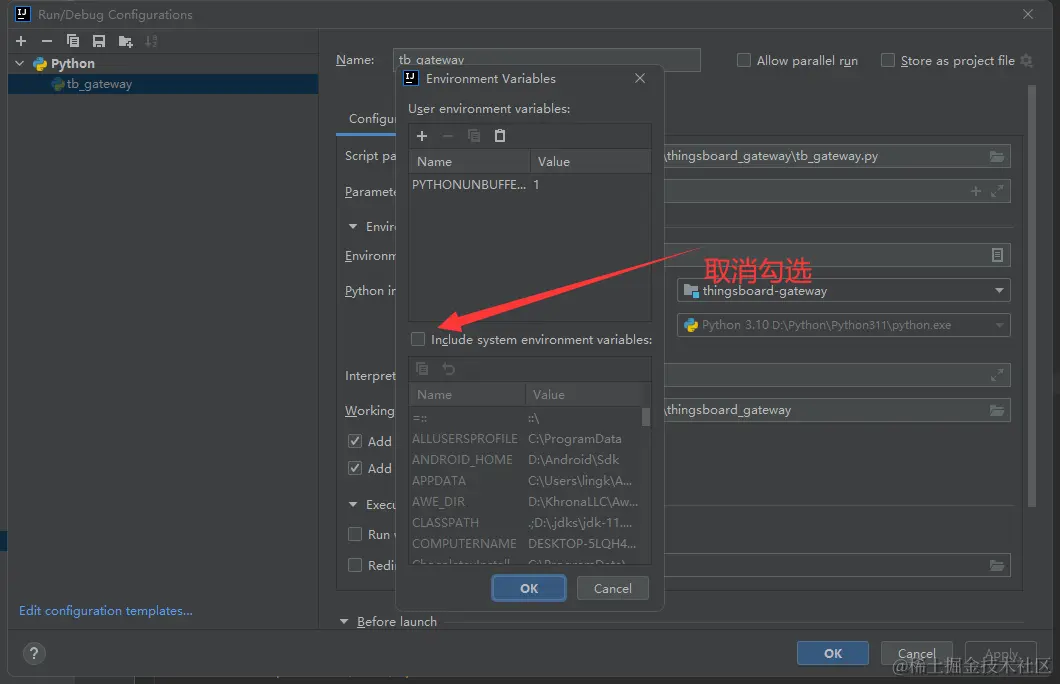Screen dimensions: 1060x684
Task: Click Run/Debug Configurations vertical scrollbar
Action: [1032, 295]
